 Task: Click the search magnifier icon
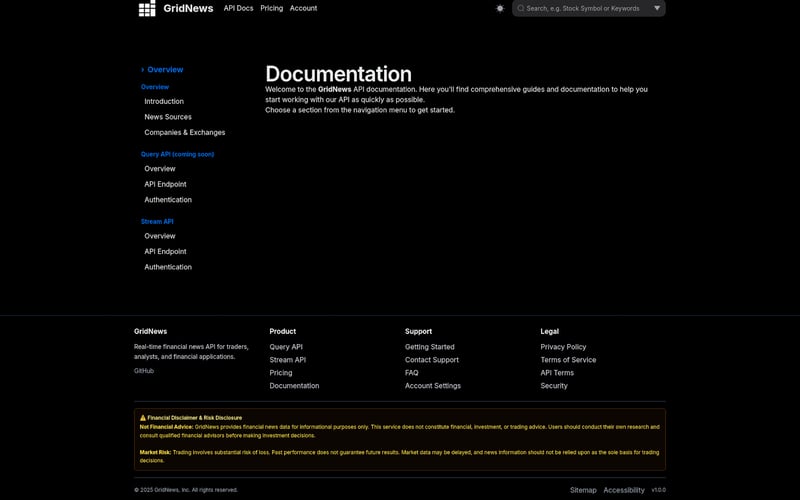coord(520,8)
